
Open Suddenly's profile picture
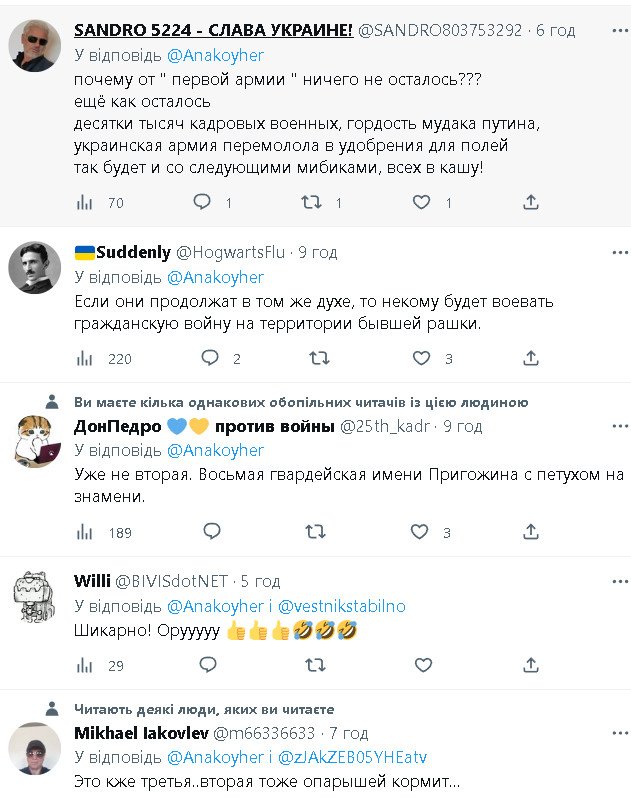click(x=35, y=269)
